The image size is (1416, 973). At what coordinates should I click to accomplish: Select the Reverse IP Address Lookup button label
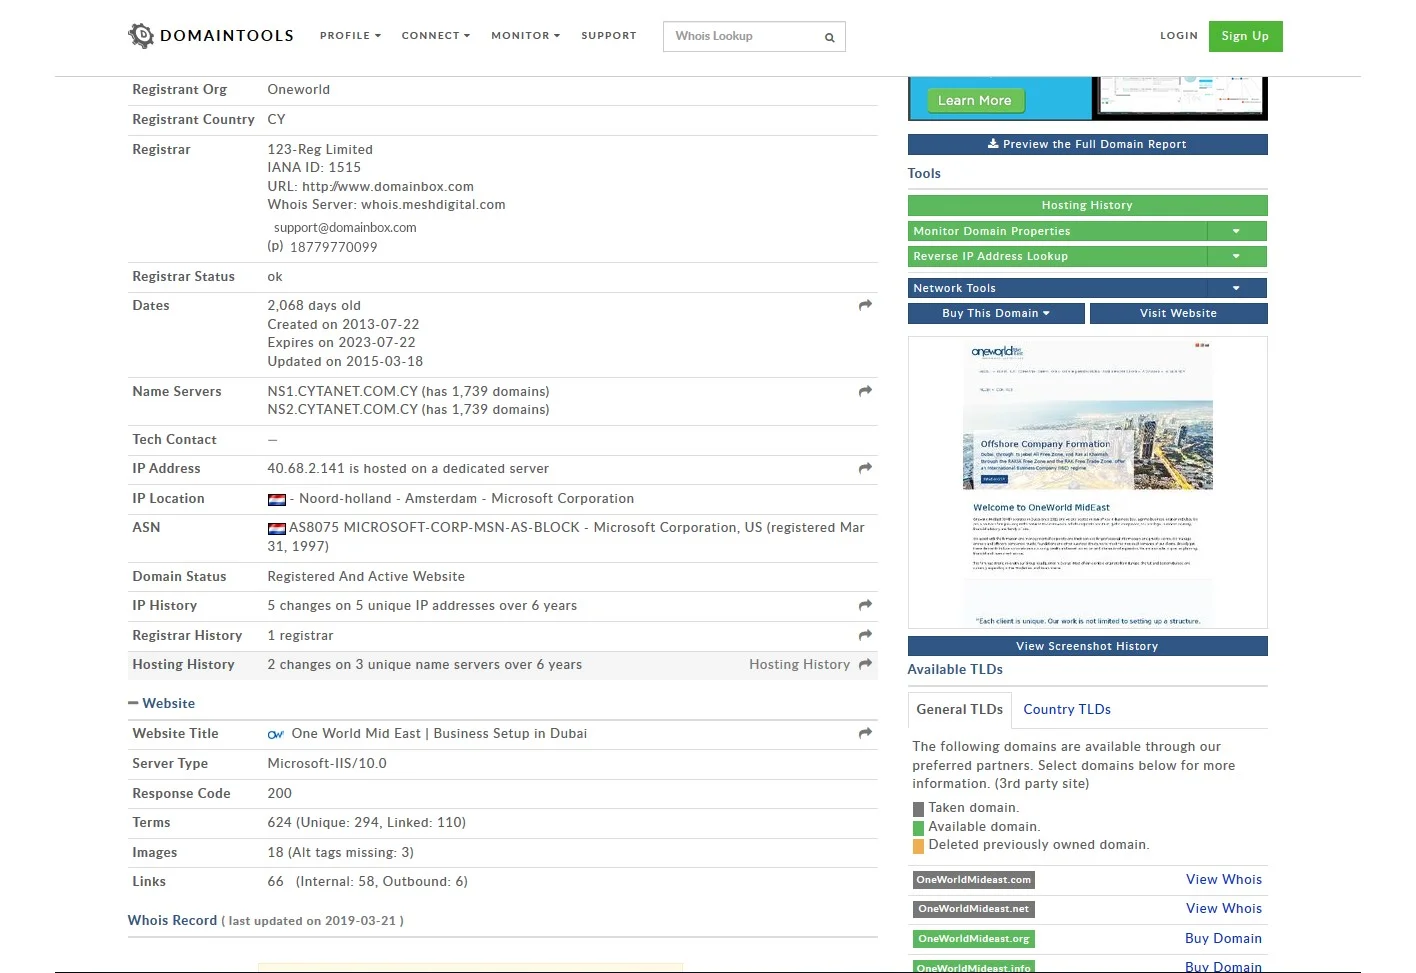(x=991, y=256)
